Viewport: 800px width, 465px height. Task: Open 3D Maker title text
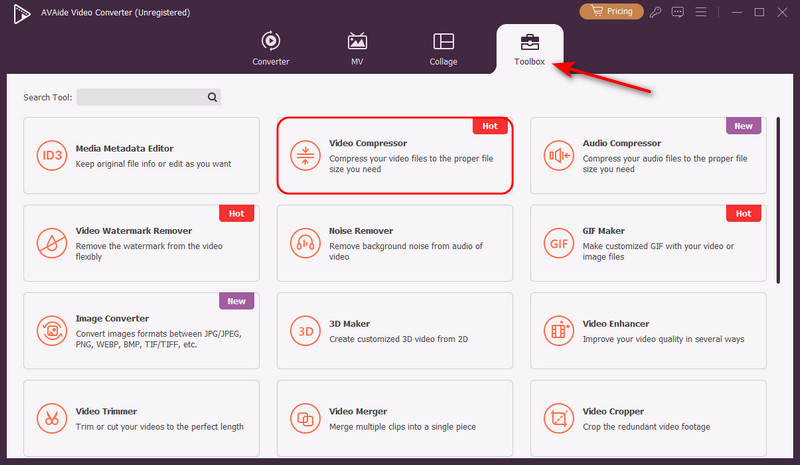349,324
